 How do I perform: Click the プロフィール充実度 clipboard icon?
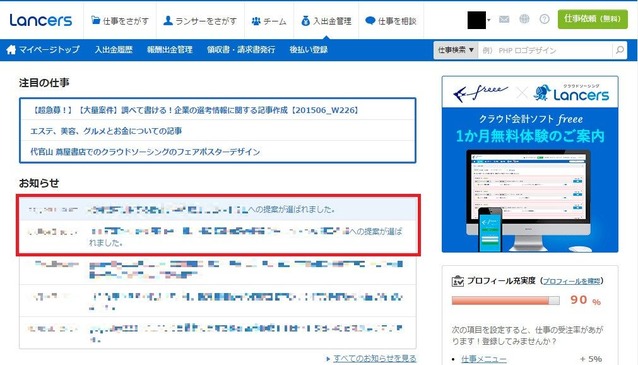pos(458,281)
